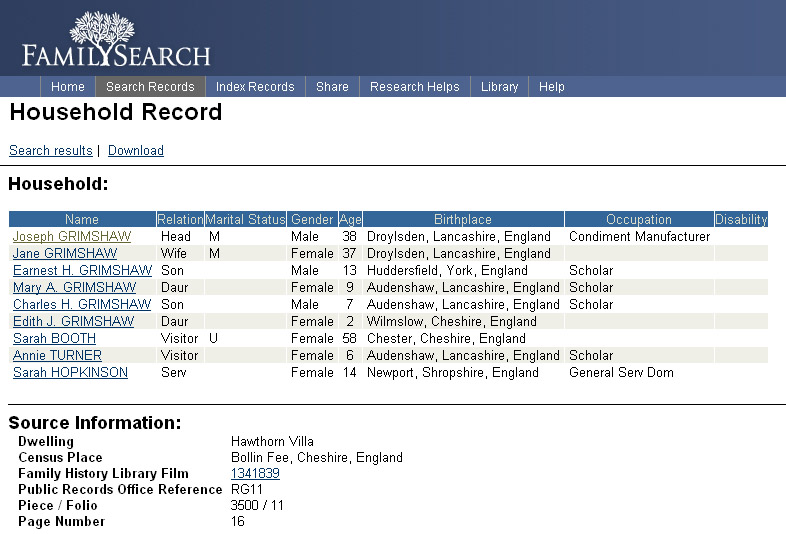View Earnest H. GRIMSHAW's record
This screenshot has height=534, width=786.
pyautogui.click(x=81, y=271)
